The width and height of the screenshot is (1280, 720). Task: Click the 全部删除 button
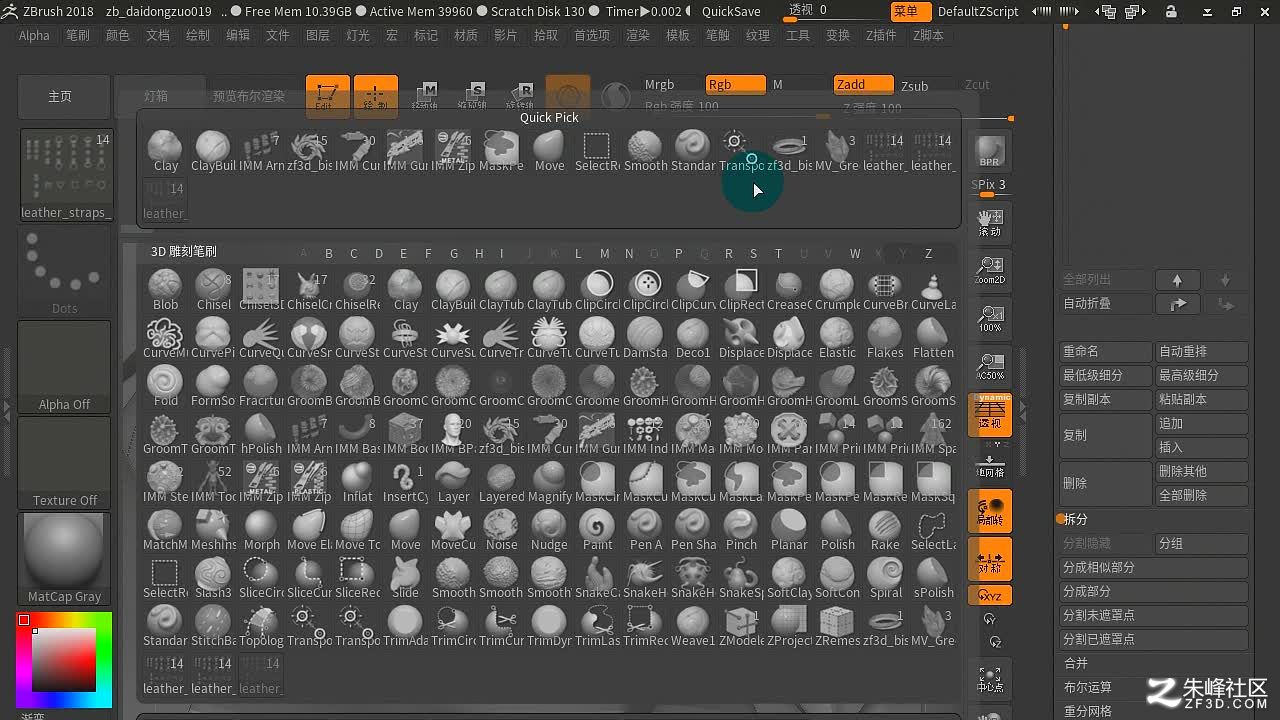pos(1202,495)
